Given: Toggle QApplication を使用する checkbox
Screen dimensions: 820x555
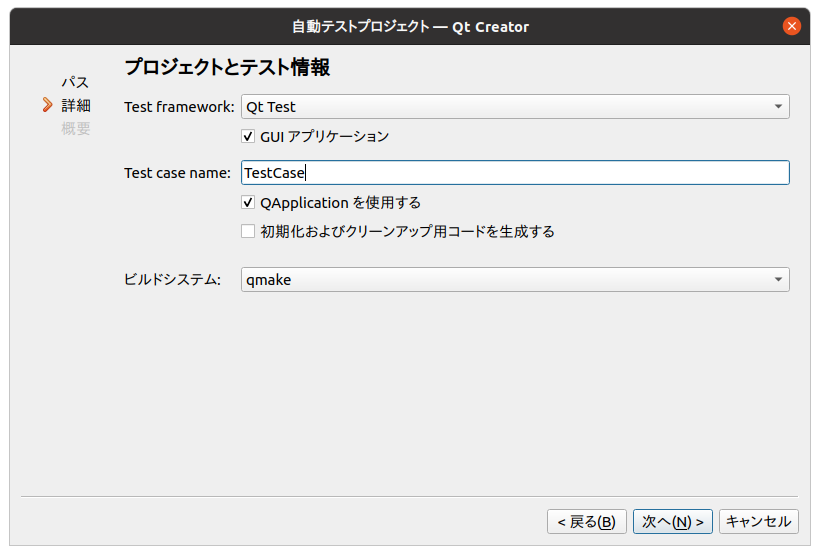Looking at the screenshot, I should [x=248, y=202].
